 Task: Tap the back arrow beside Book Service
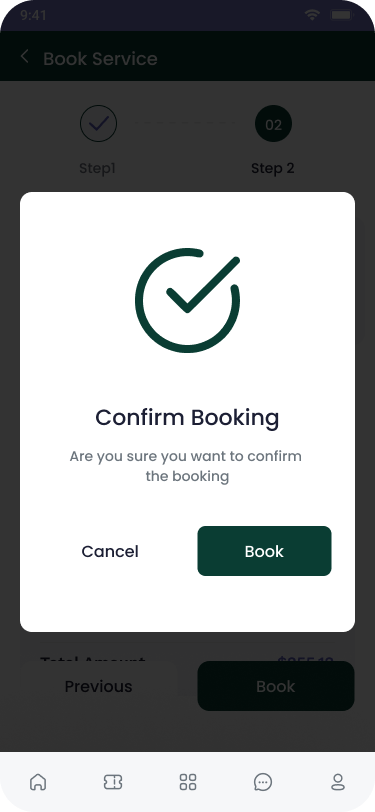point(24,56)
